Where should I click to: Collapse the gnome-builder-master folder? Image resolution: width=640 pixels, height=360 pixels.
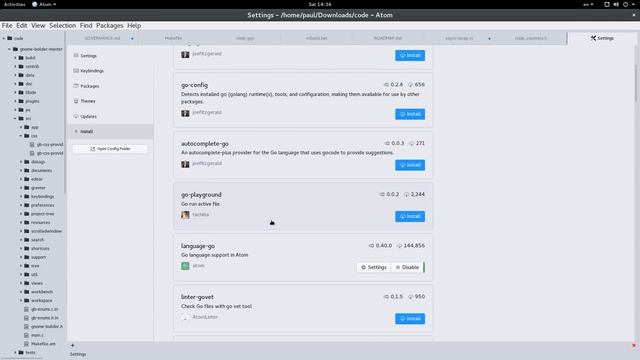pyautogui.click(x=10, y=49)
